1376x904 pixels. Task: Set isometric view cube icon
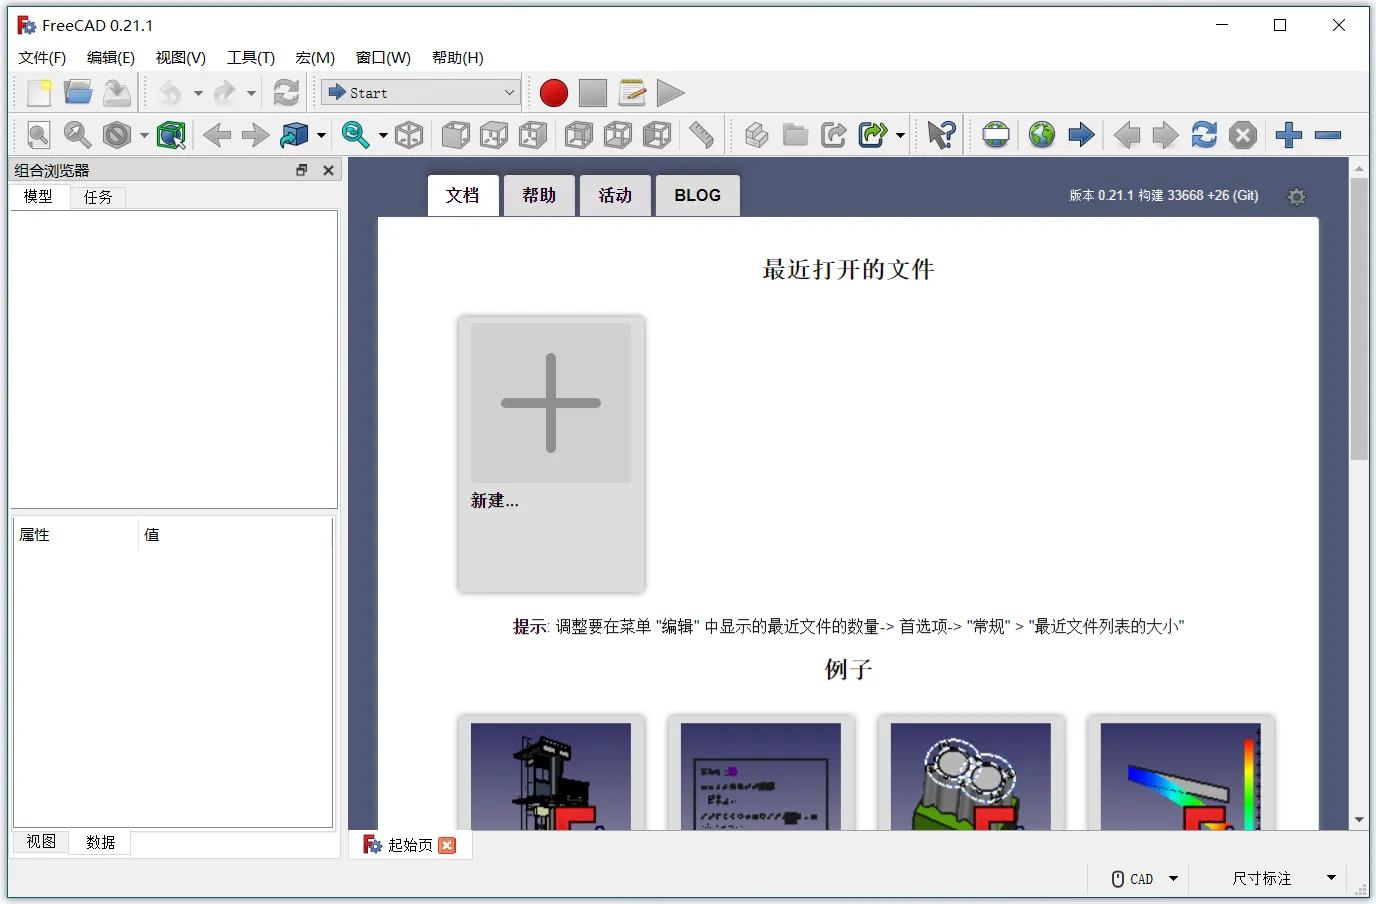pyautogui.click(x=409, y=135)
